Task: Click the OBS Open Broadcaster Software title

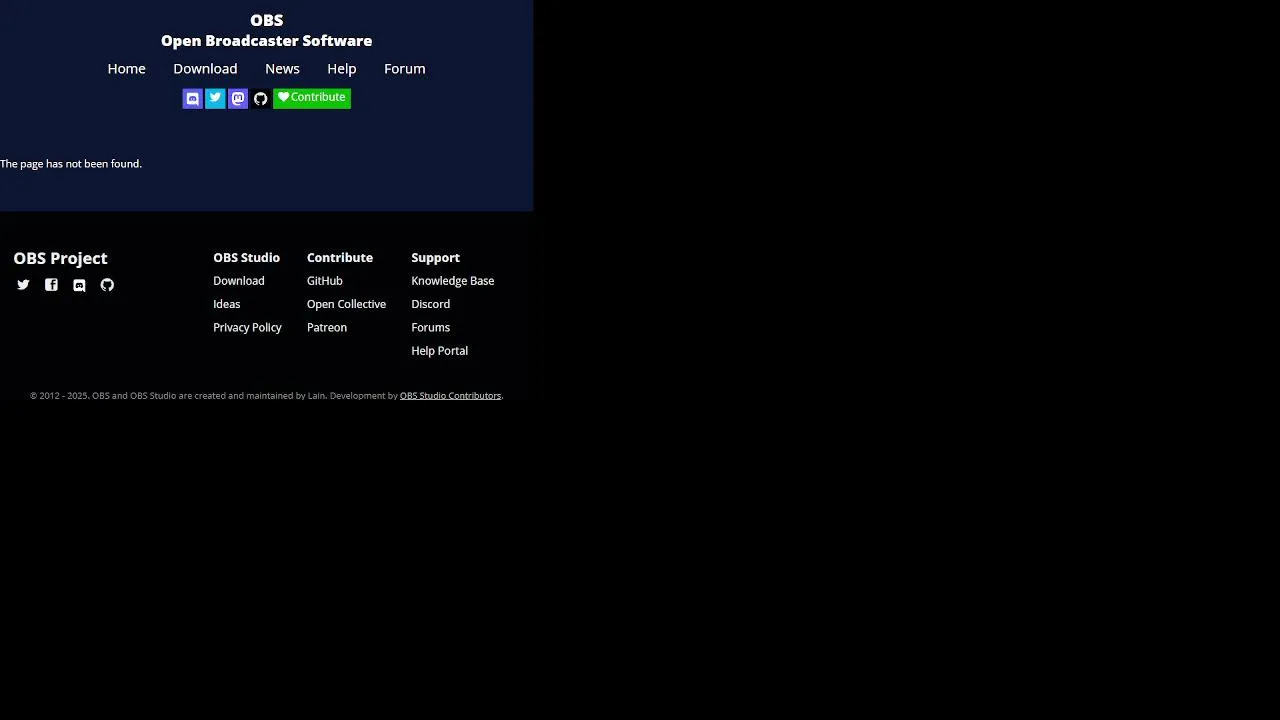Action: point(266,30)
